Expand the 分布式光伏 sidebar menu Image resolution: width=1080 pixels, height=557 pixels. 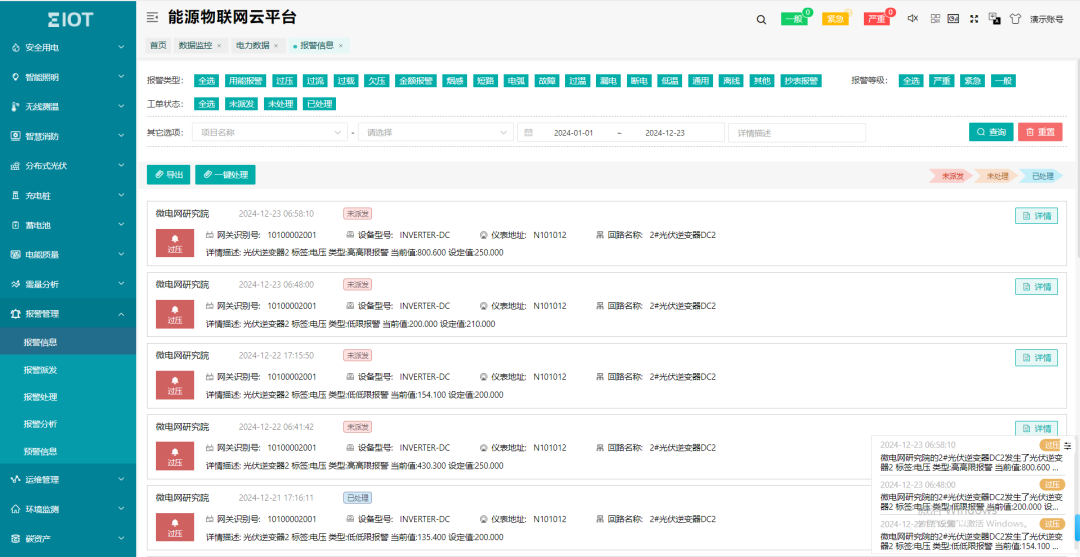68,166
